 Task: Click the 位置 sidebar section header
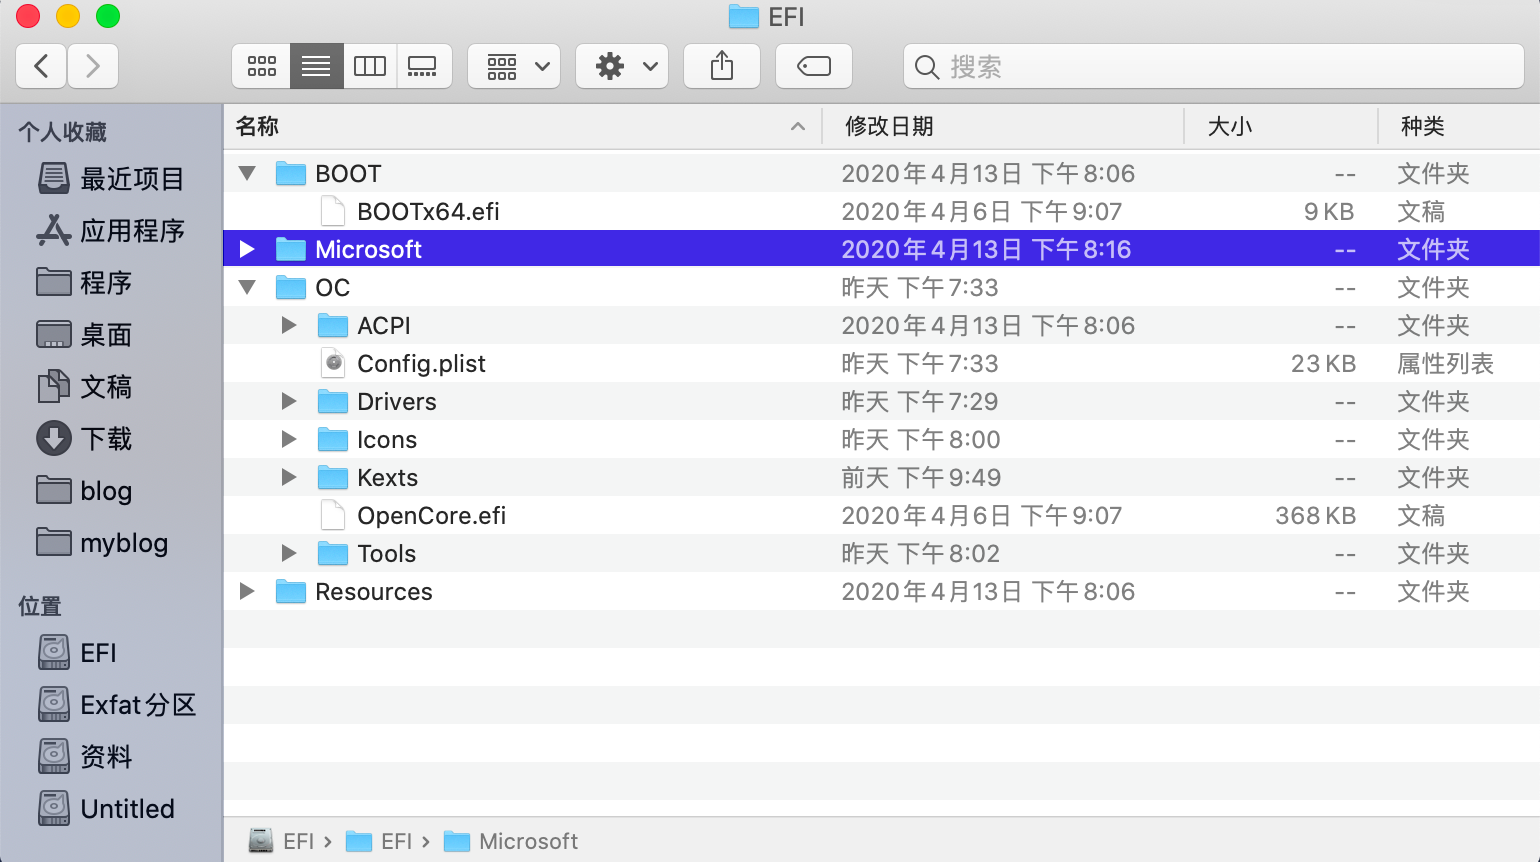tap(40, 606)
